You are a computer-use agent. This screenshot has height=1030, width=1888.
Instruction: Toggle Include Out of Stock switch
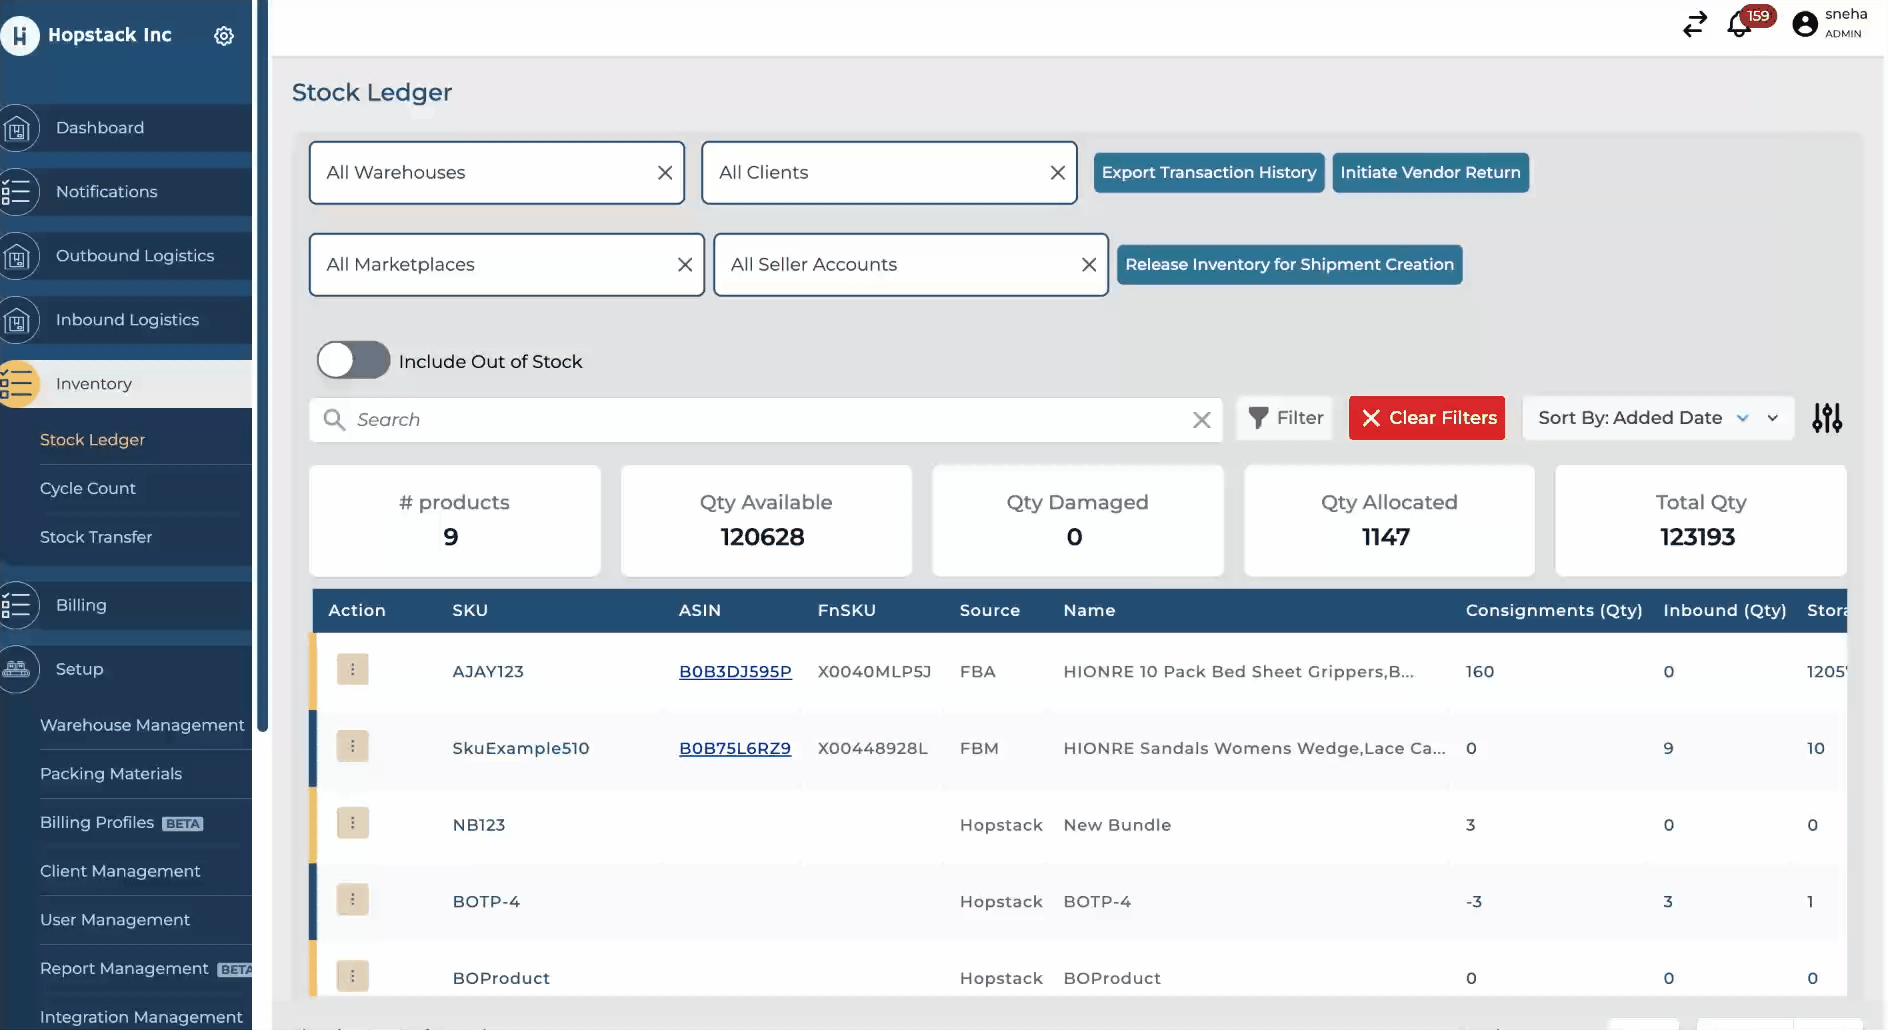tap(353, 361)
